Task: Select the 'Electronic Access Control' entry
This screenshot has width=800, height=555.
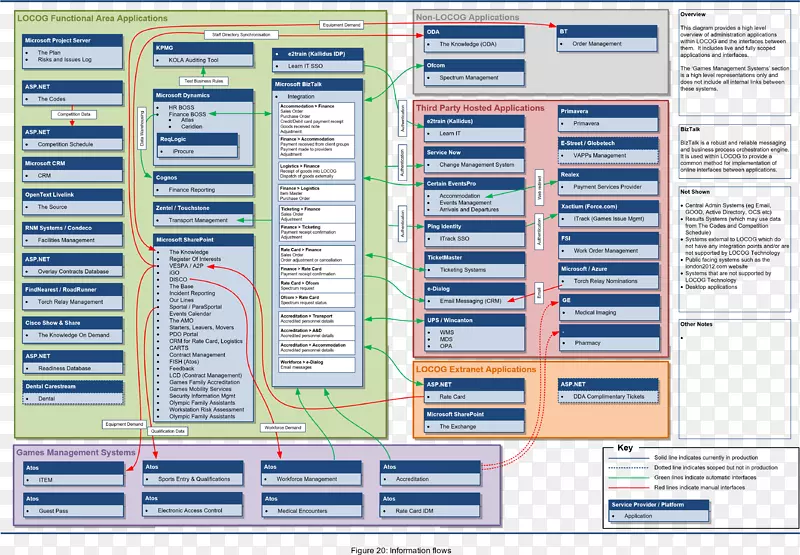Action: tap(190, 511)
